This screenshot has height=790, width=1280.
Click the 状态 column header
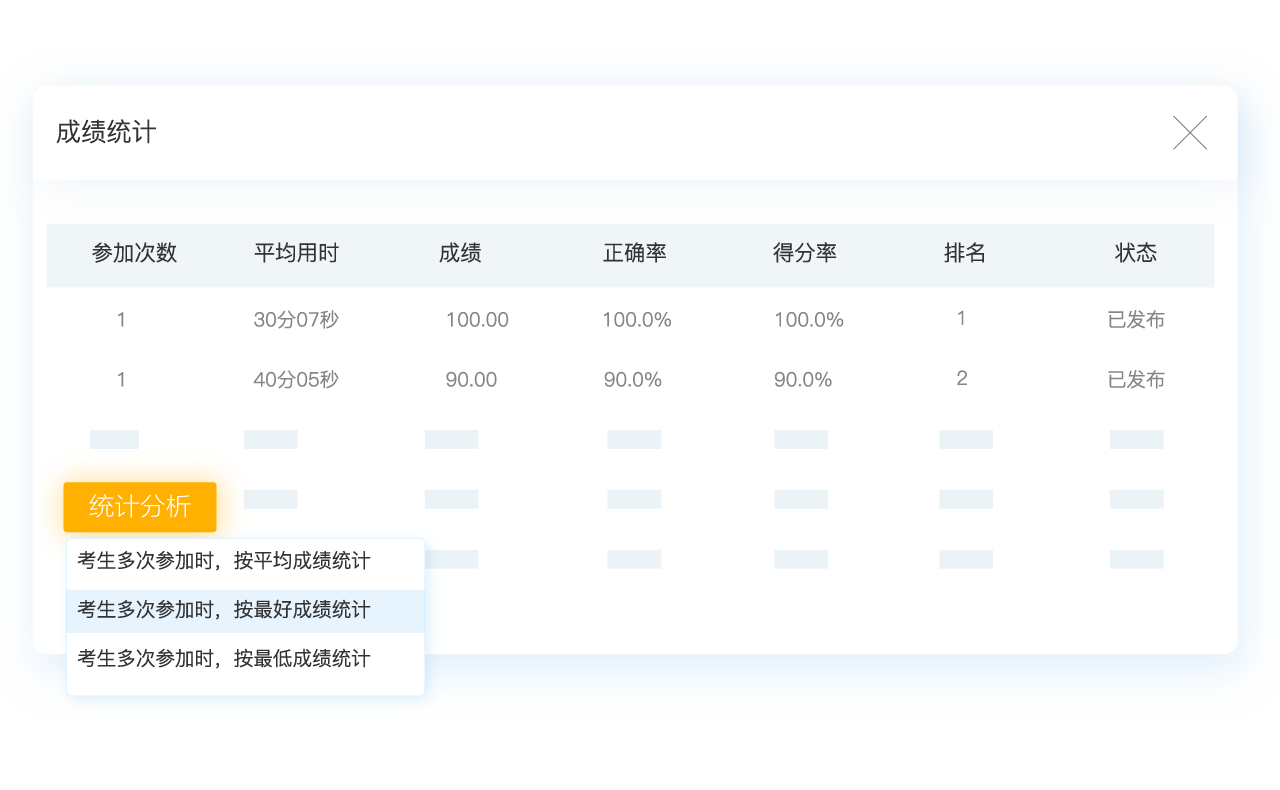(x=1136, y=254)
